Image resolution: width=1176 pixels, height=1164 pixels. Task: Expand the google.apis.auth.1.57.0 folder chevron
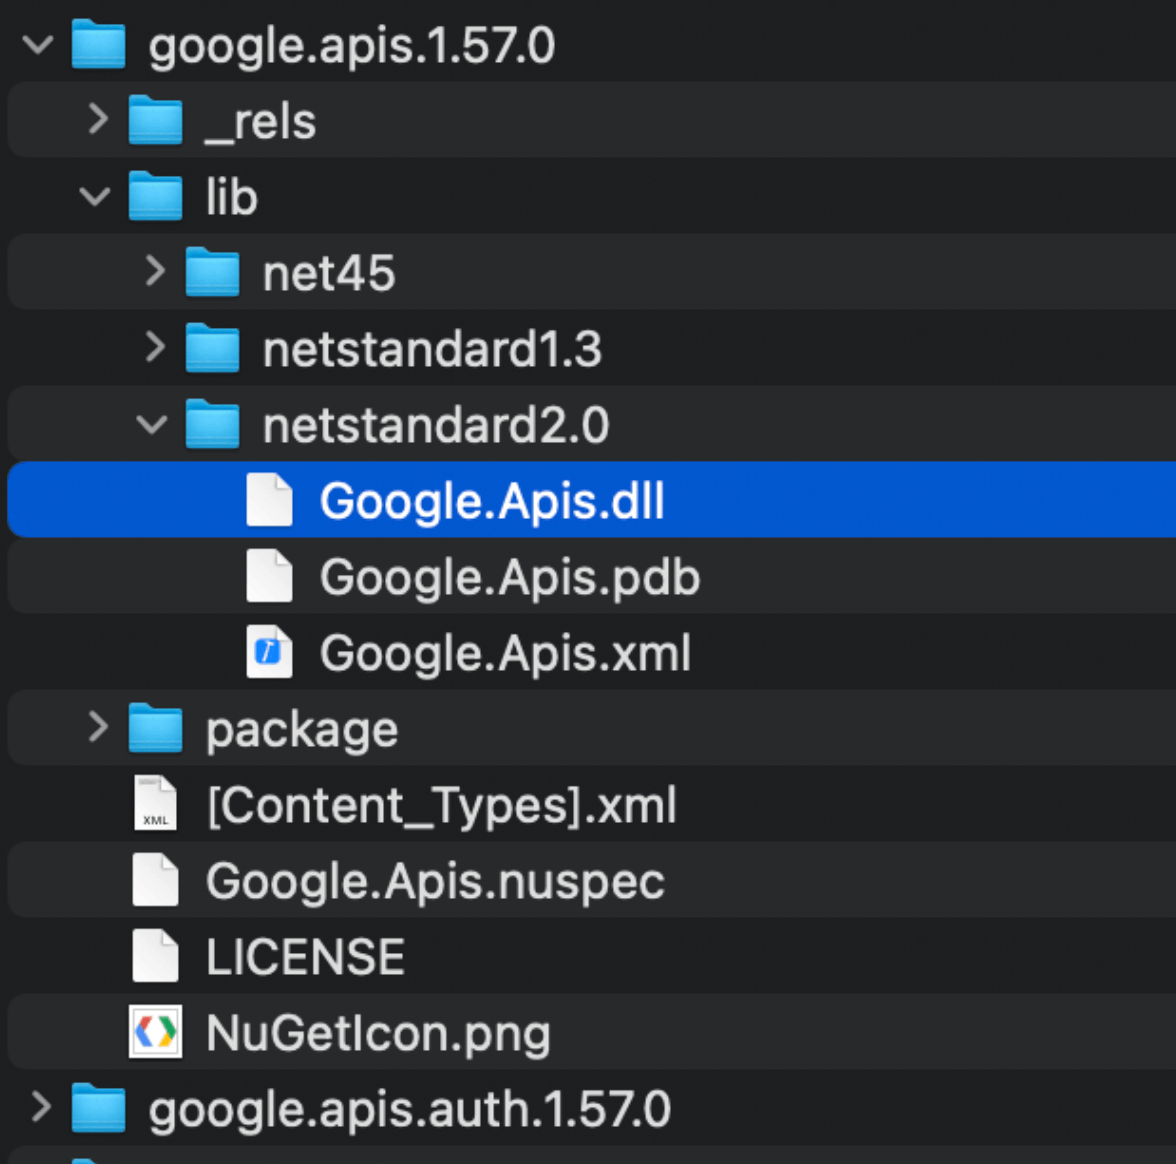click(x=40, y=1107)
